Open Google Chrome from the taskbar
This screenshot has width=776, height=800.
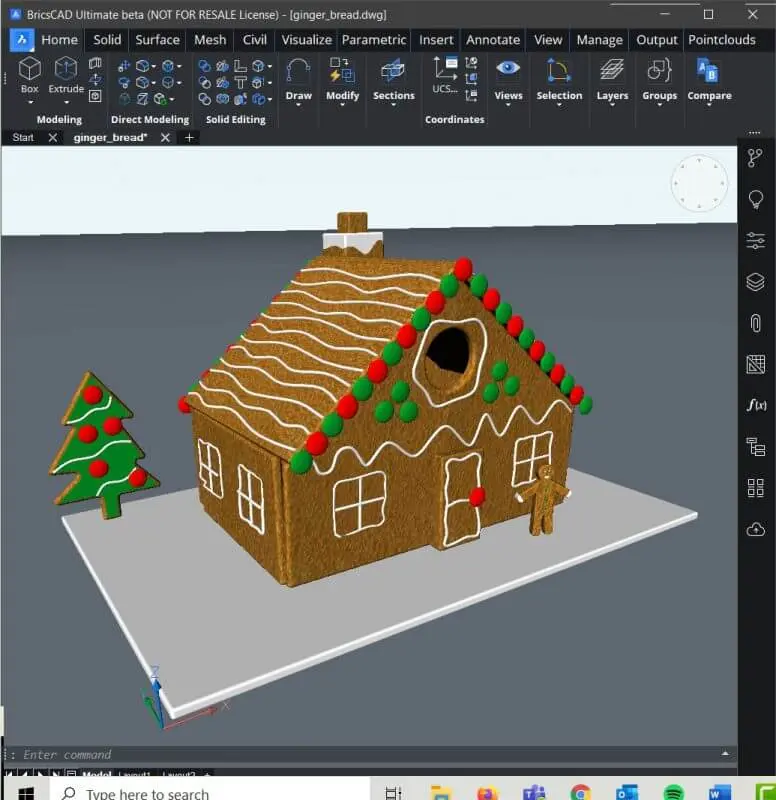point(581,792)
